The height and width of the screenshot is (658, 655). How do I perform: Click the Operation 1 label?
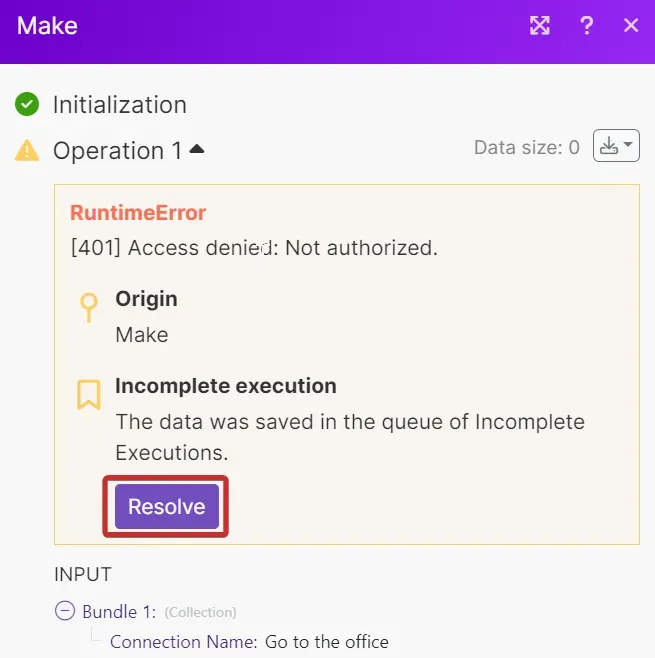click(117, 151)
